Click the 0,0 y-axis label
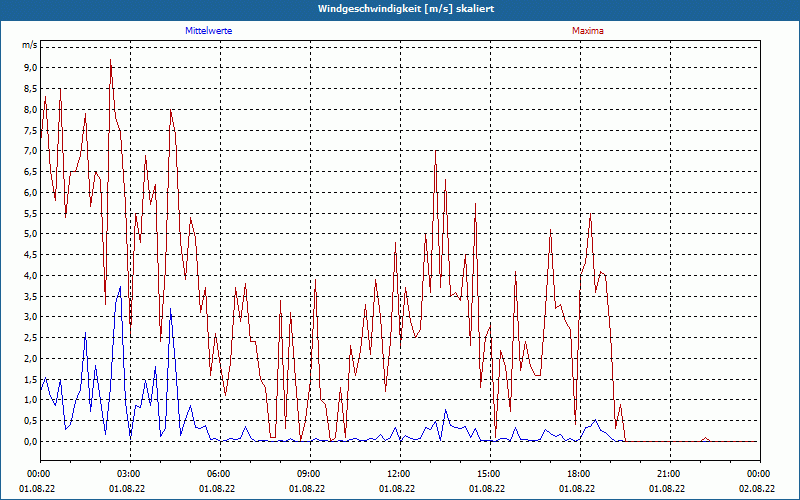Image resolution: width=800 pixels, height=500 pixels. [30, 441]
